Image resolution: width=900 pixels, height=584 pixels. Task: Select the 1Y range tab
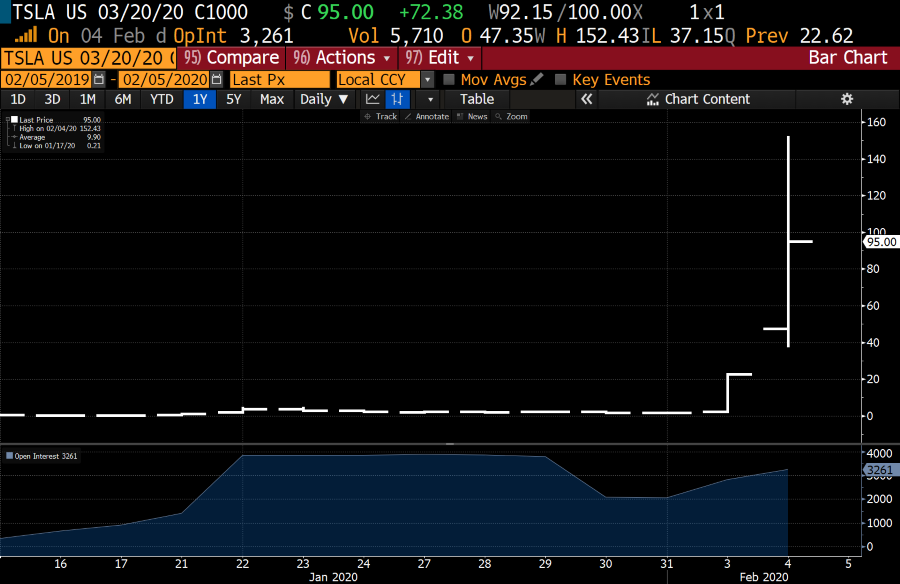pos(200,99)
